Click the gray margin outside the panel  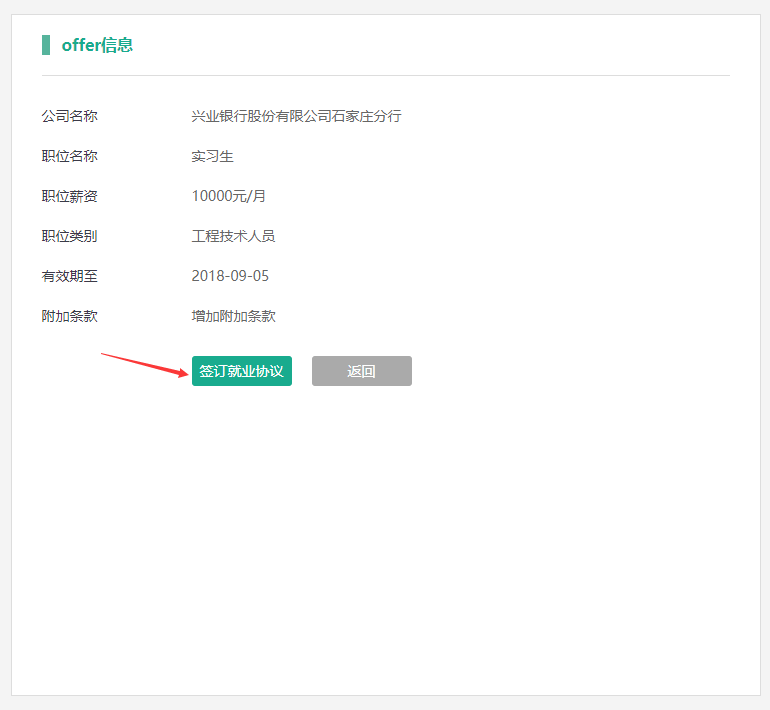pos(765,400)
